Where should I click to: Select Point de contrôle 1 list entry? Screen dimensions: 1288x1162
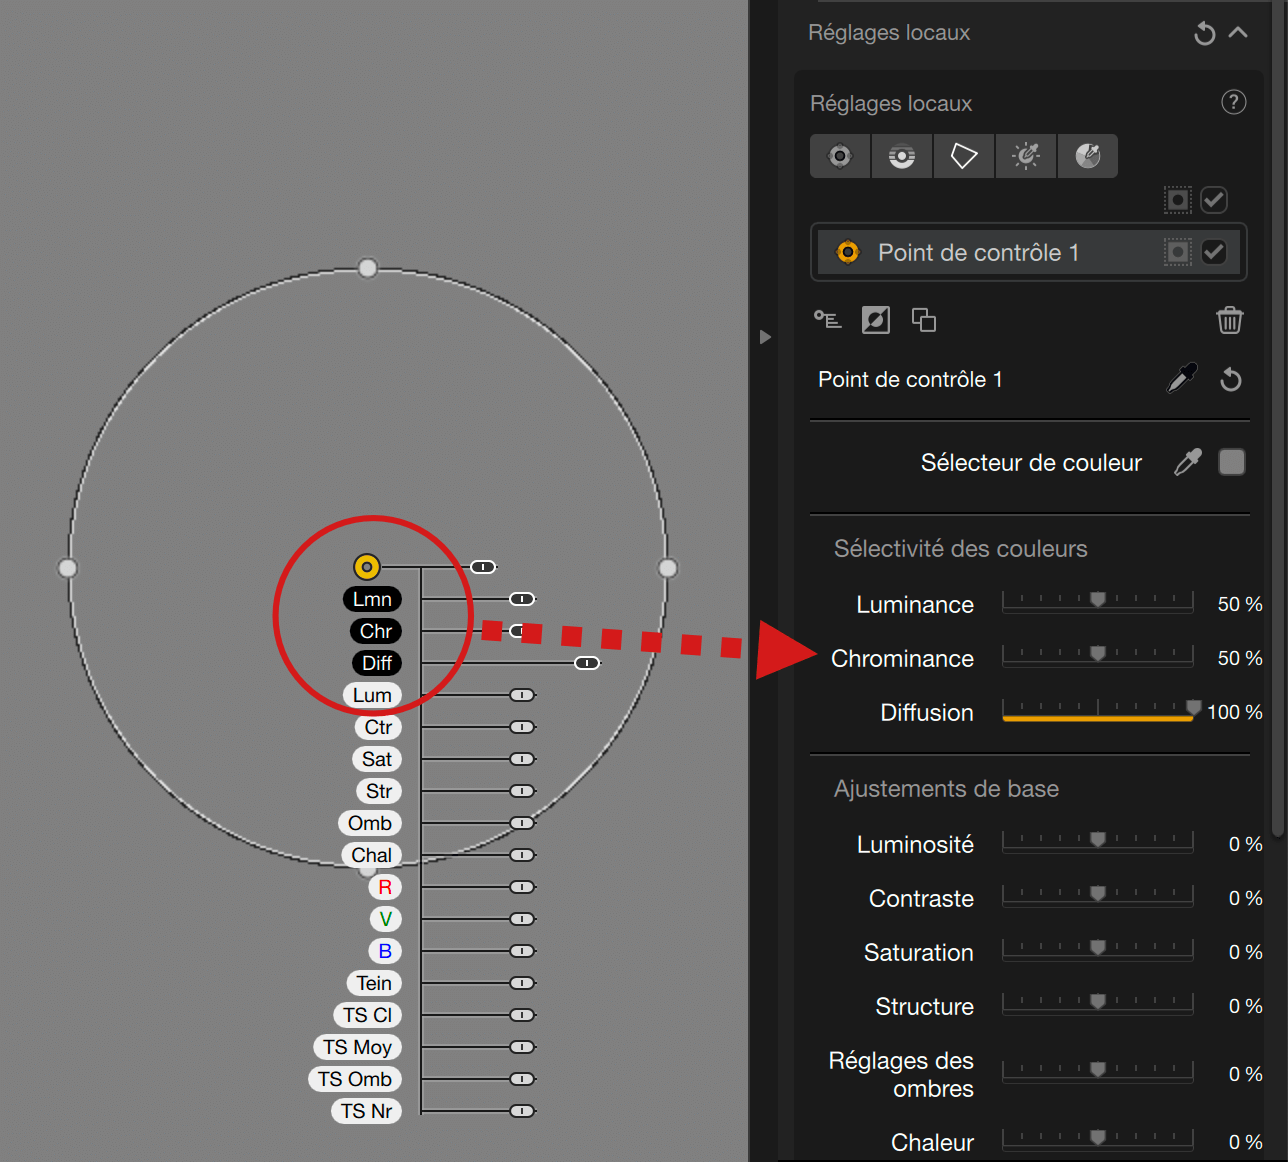1028,252
